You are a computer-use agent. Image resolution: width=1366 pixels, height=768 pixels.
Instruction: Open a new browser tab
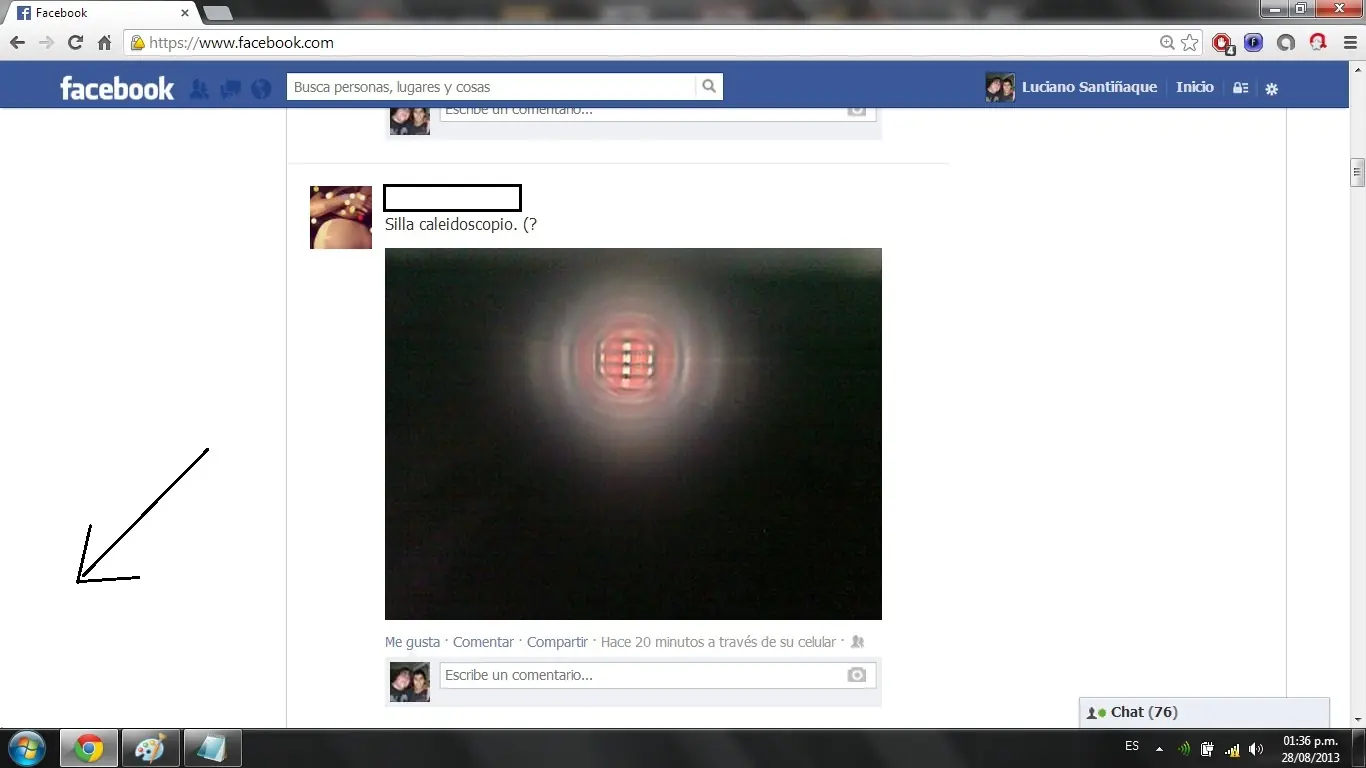pyautogui.click(x=218, y=13)
